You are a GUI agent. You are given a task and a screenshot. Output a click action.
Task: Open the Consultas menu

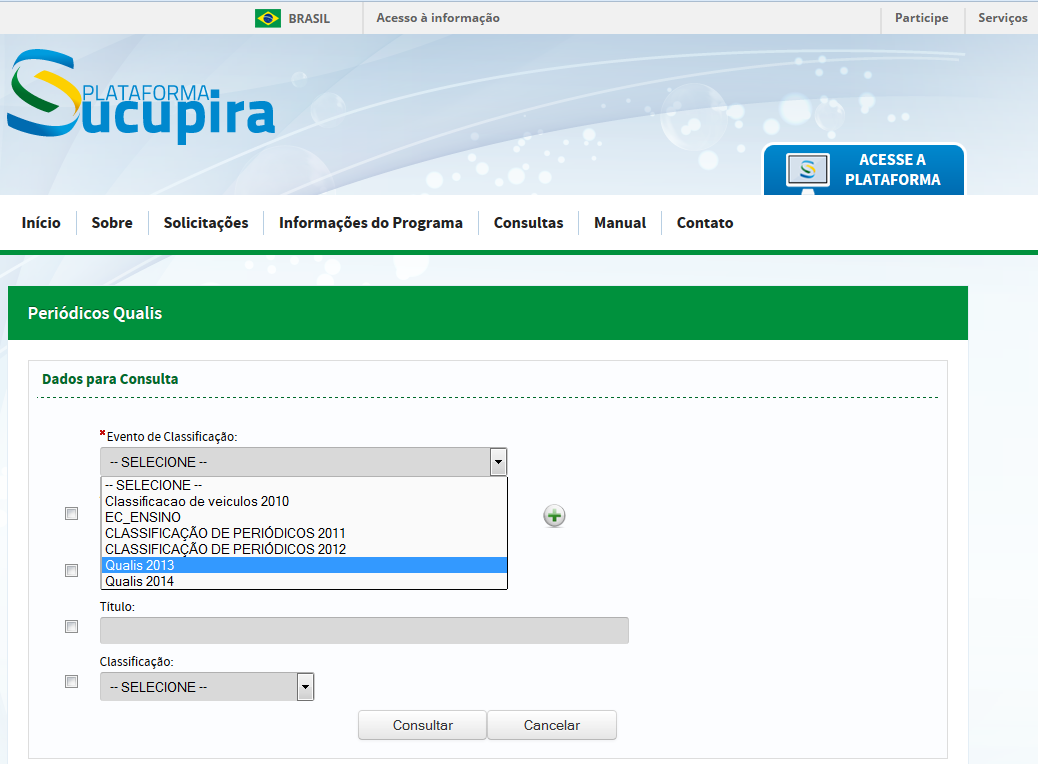pyautogui.click(x=528, y=222)
